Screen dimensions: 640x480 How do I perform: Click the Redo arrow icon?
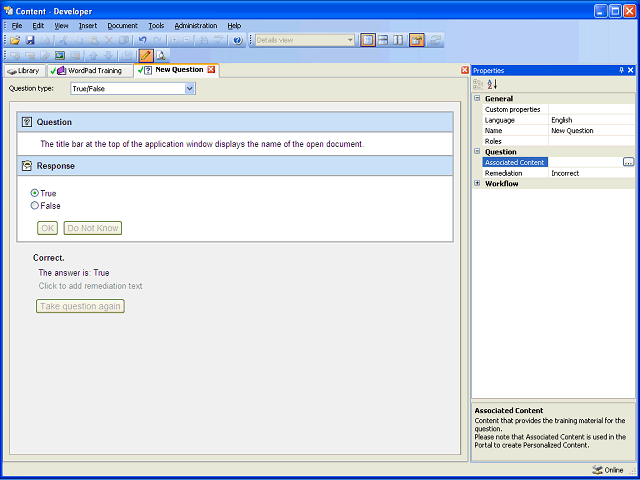point(157,40)
